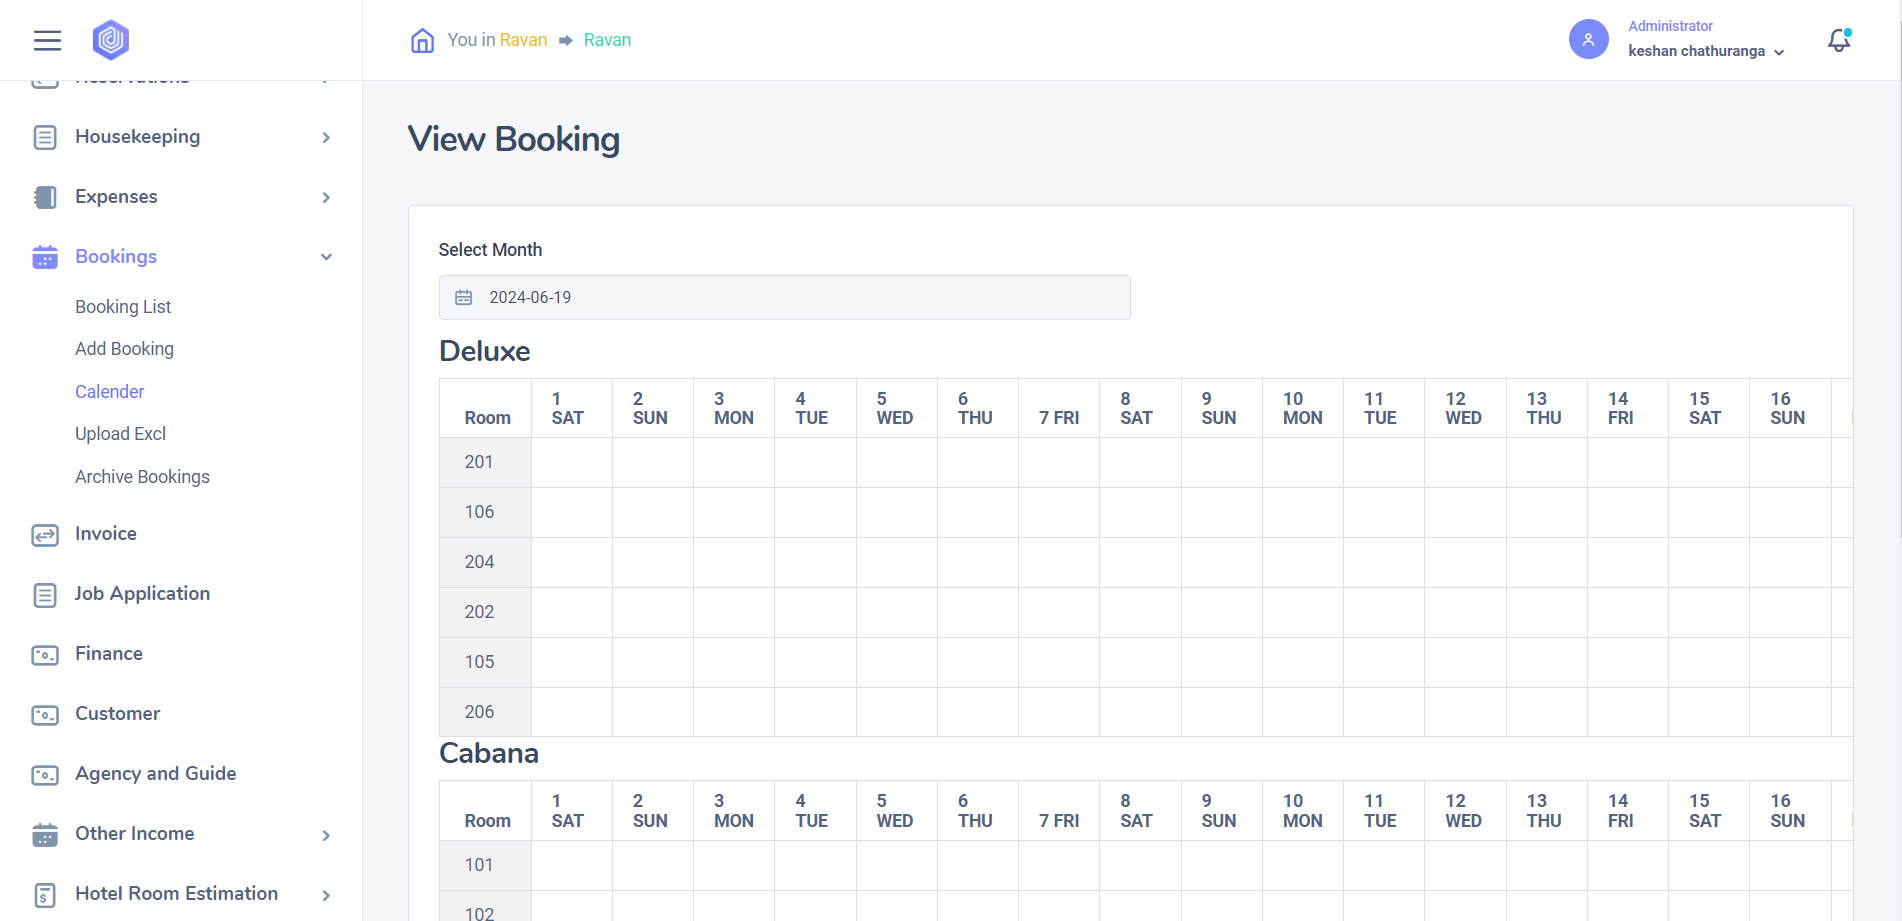The width and height of the screenshot is (1902, 921).
Task: Click the Invoice sidebar icon
Action: [x=45, y=535]
